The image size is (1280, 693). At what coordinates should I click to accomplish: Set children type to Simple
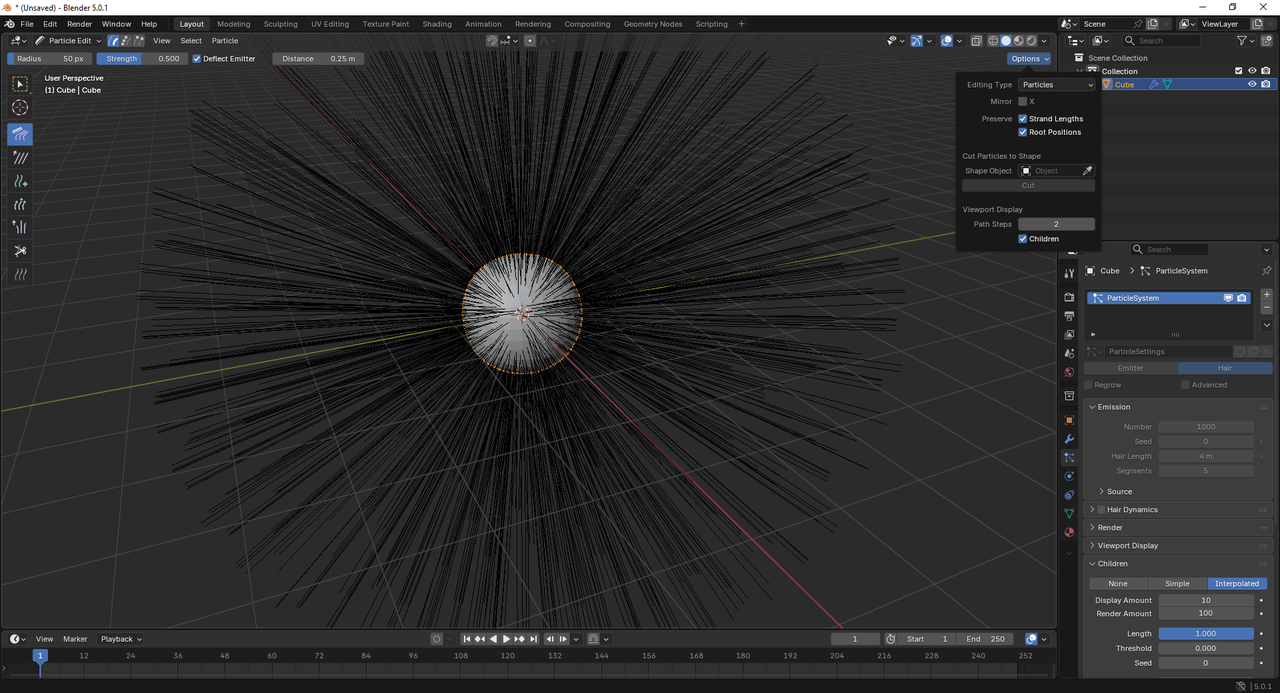pos(1177,584)
